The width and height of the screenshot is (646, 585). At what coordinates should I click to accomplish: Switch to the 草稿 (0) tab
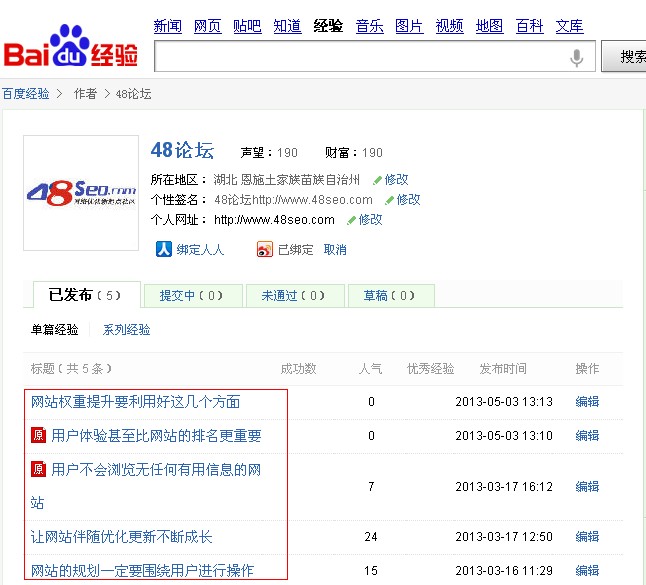[x=391, y=296]
